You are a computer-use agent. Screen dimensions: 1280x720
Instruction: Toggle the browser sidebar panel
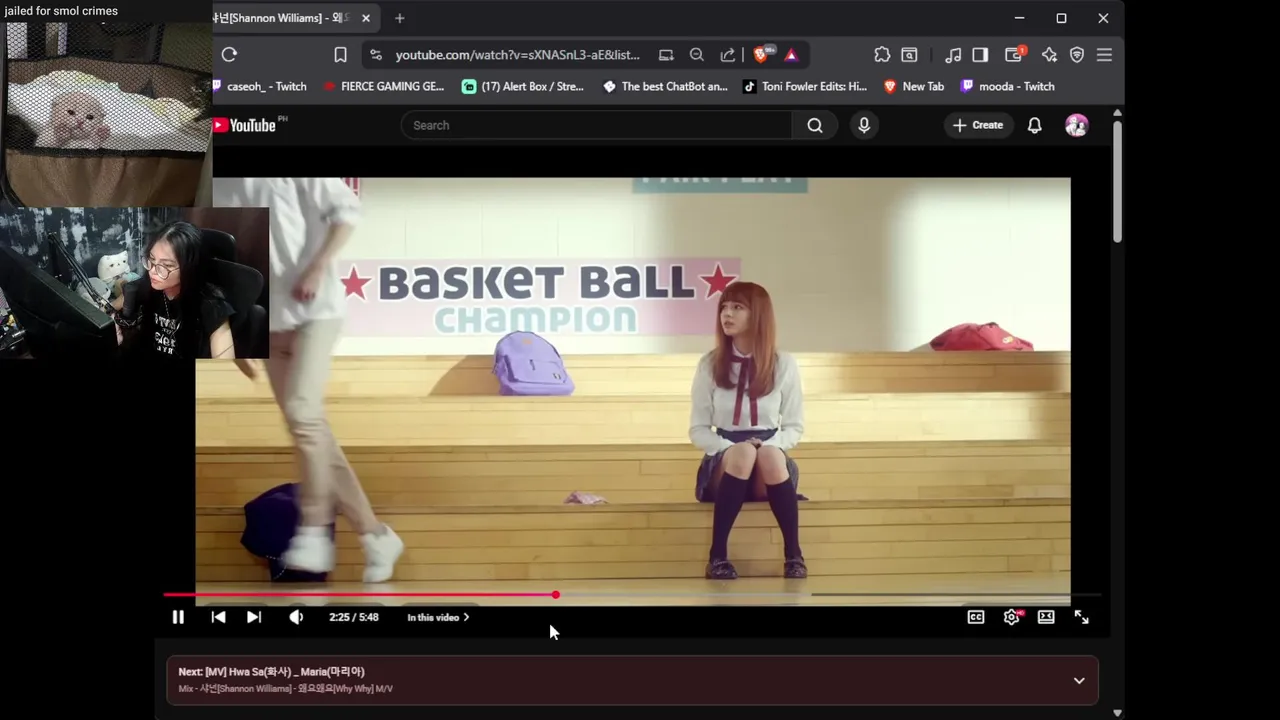[981, 55]
